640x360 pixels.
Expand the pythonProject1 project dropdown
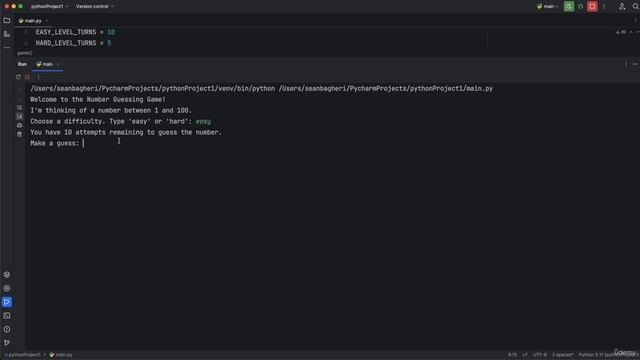click(x=49, y=6)
